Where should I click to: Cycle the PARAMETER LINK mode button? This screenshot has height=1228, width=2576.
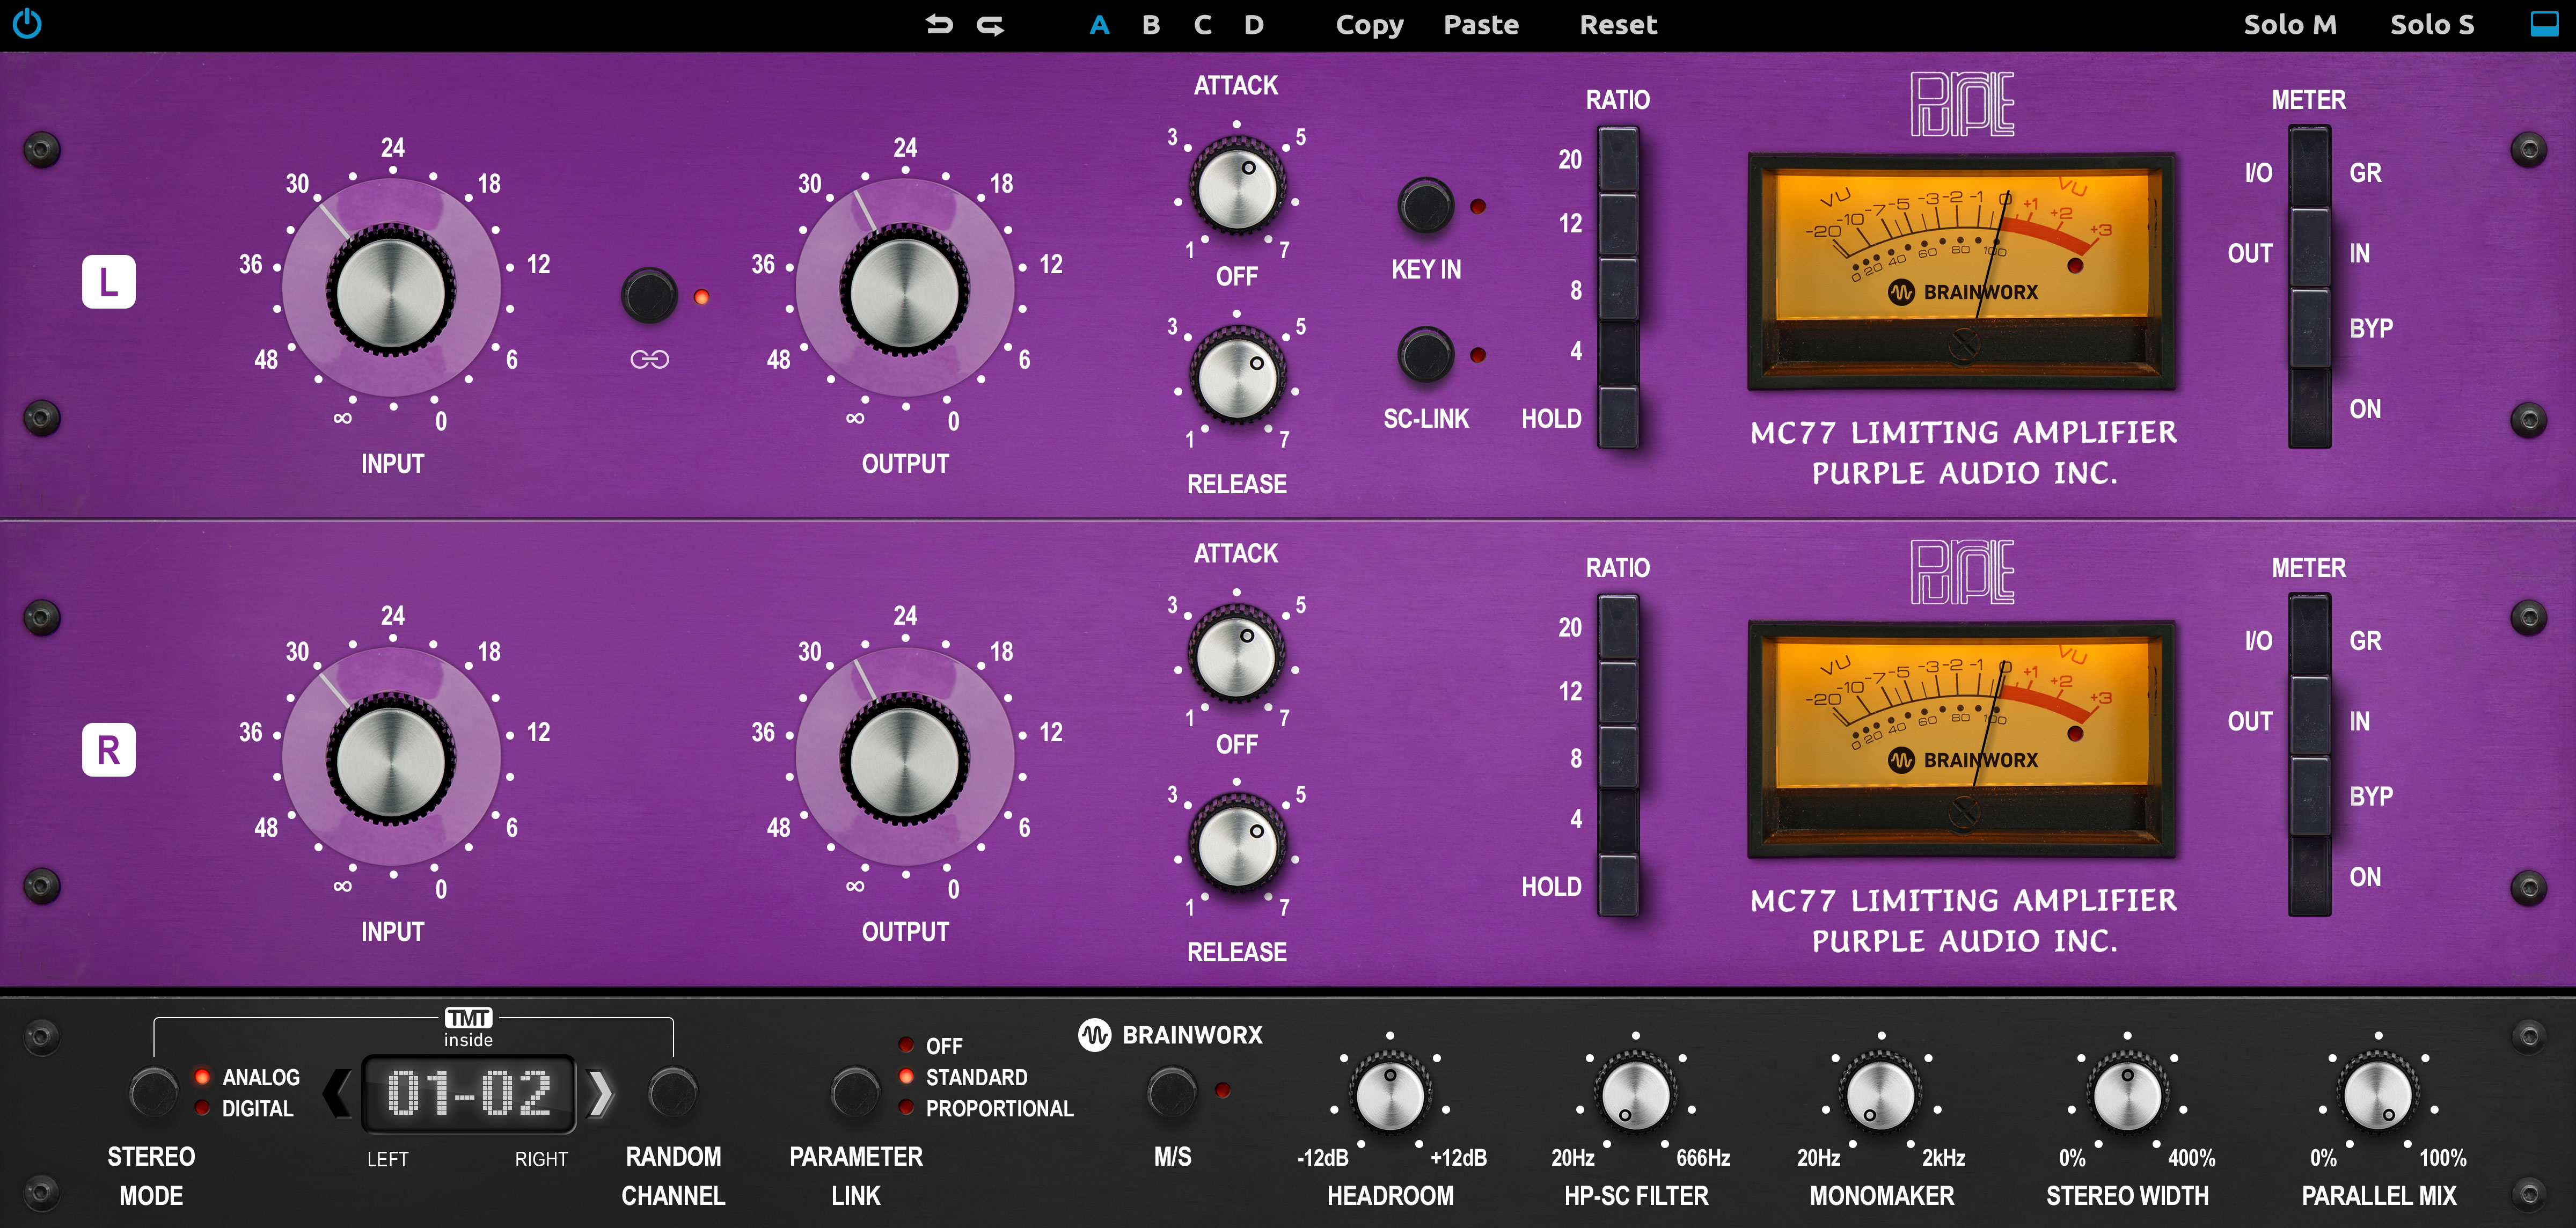pyautogui.click(x=855, y=1092)
